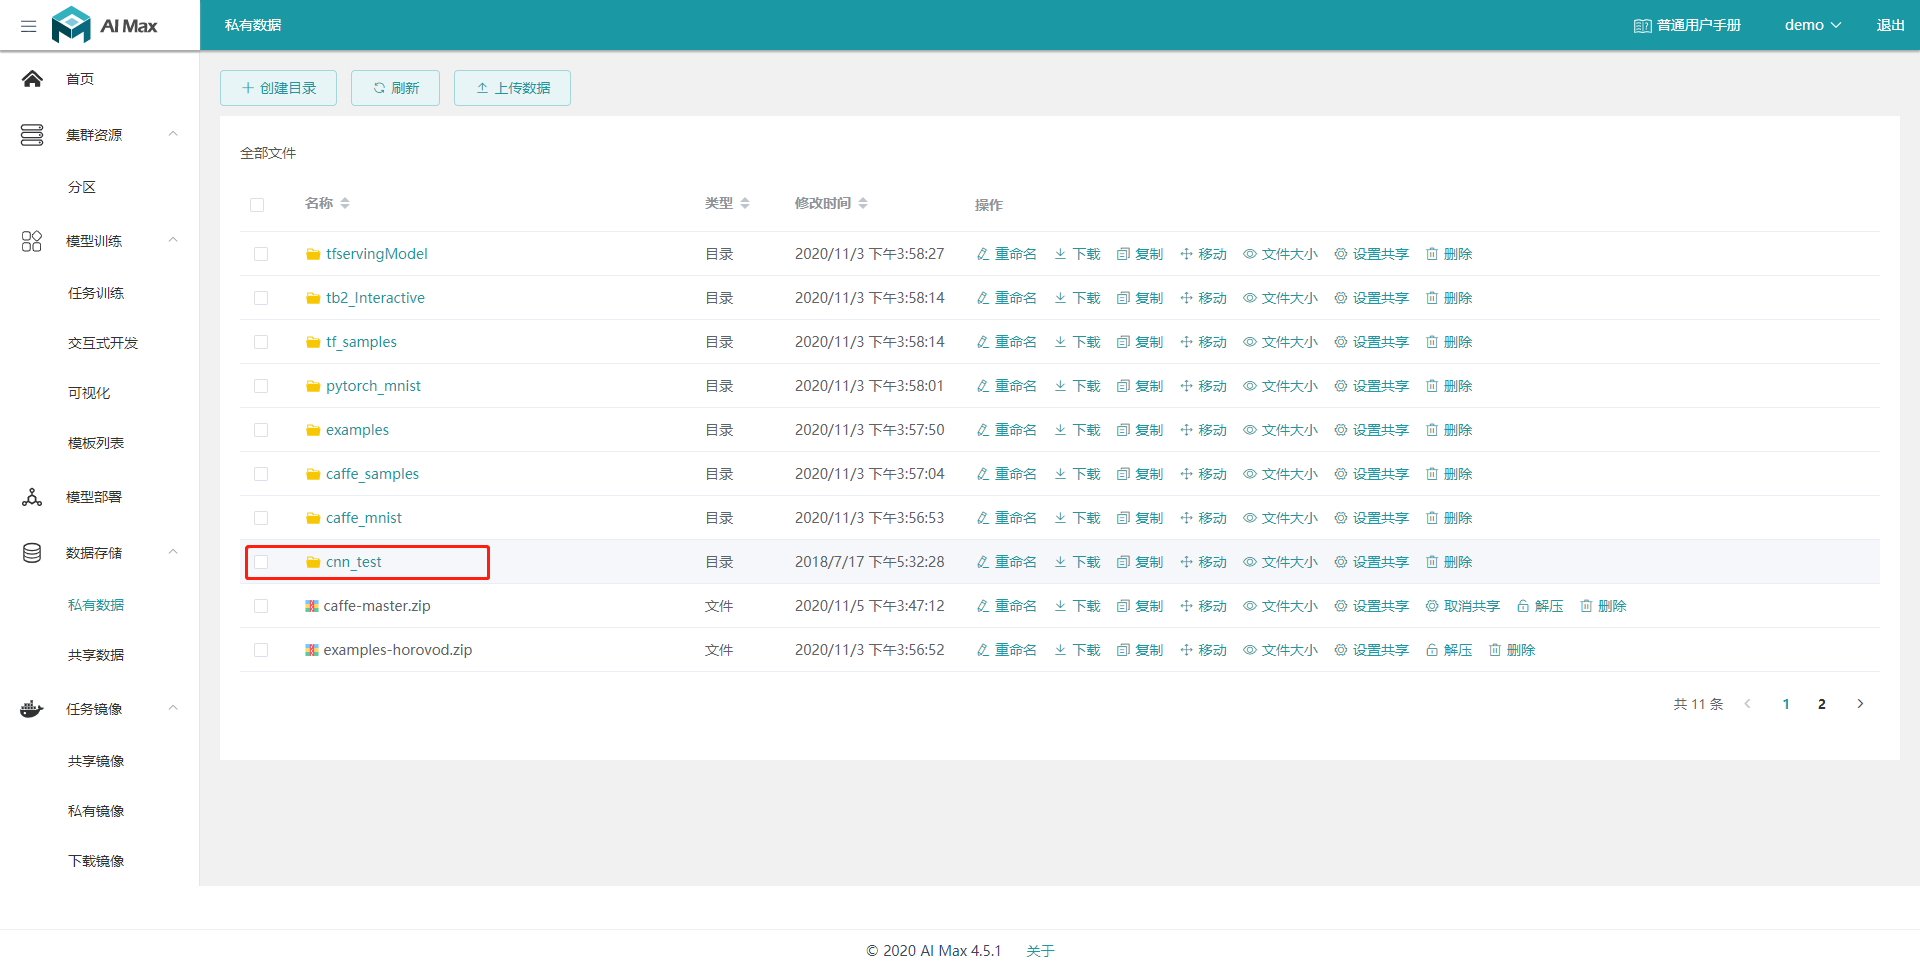Collapse the 任务镜像 sidebar section
The image size is (1920, 969).
pyautogui.click(x=172, y=708)
